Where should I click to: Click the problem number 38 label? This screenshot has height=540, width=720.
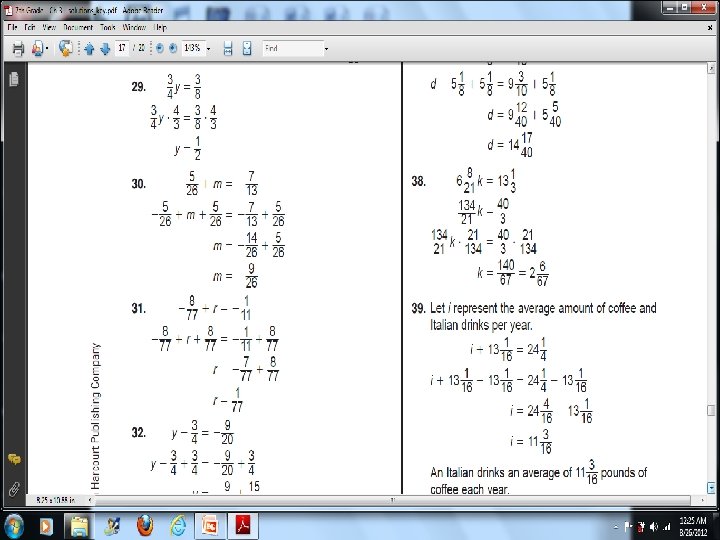pyautogui.click(x=418, y=181)
